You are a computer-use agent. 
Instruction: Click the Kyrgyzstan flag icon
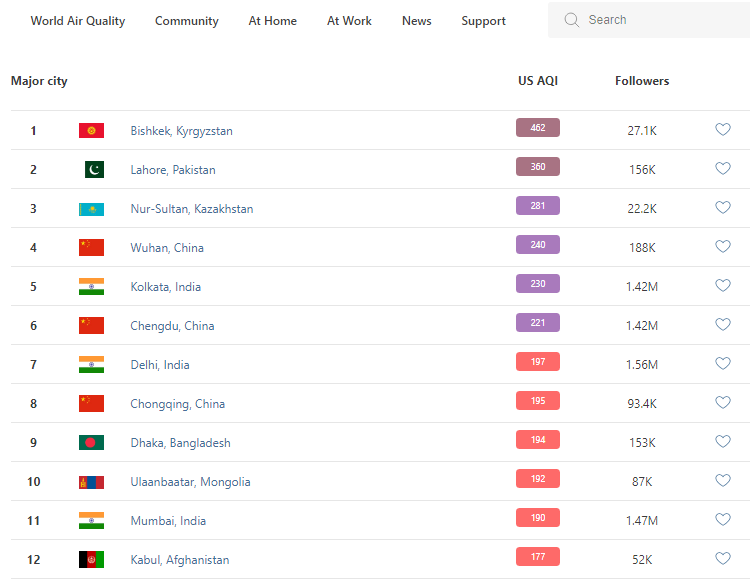[91, 131]
